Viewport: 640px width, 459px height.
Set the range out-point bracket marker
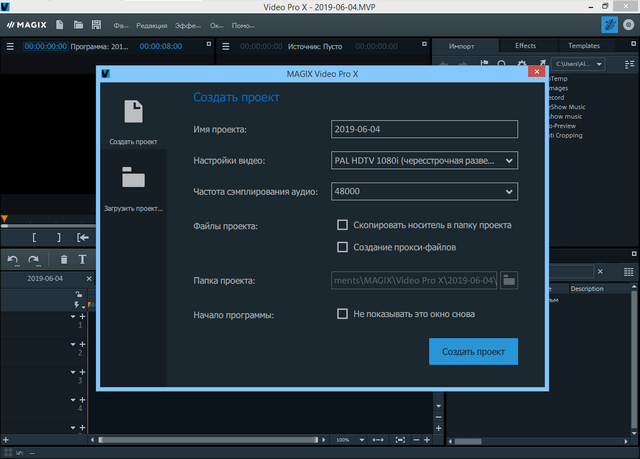click(x=58, y=237)
